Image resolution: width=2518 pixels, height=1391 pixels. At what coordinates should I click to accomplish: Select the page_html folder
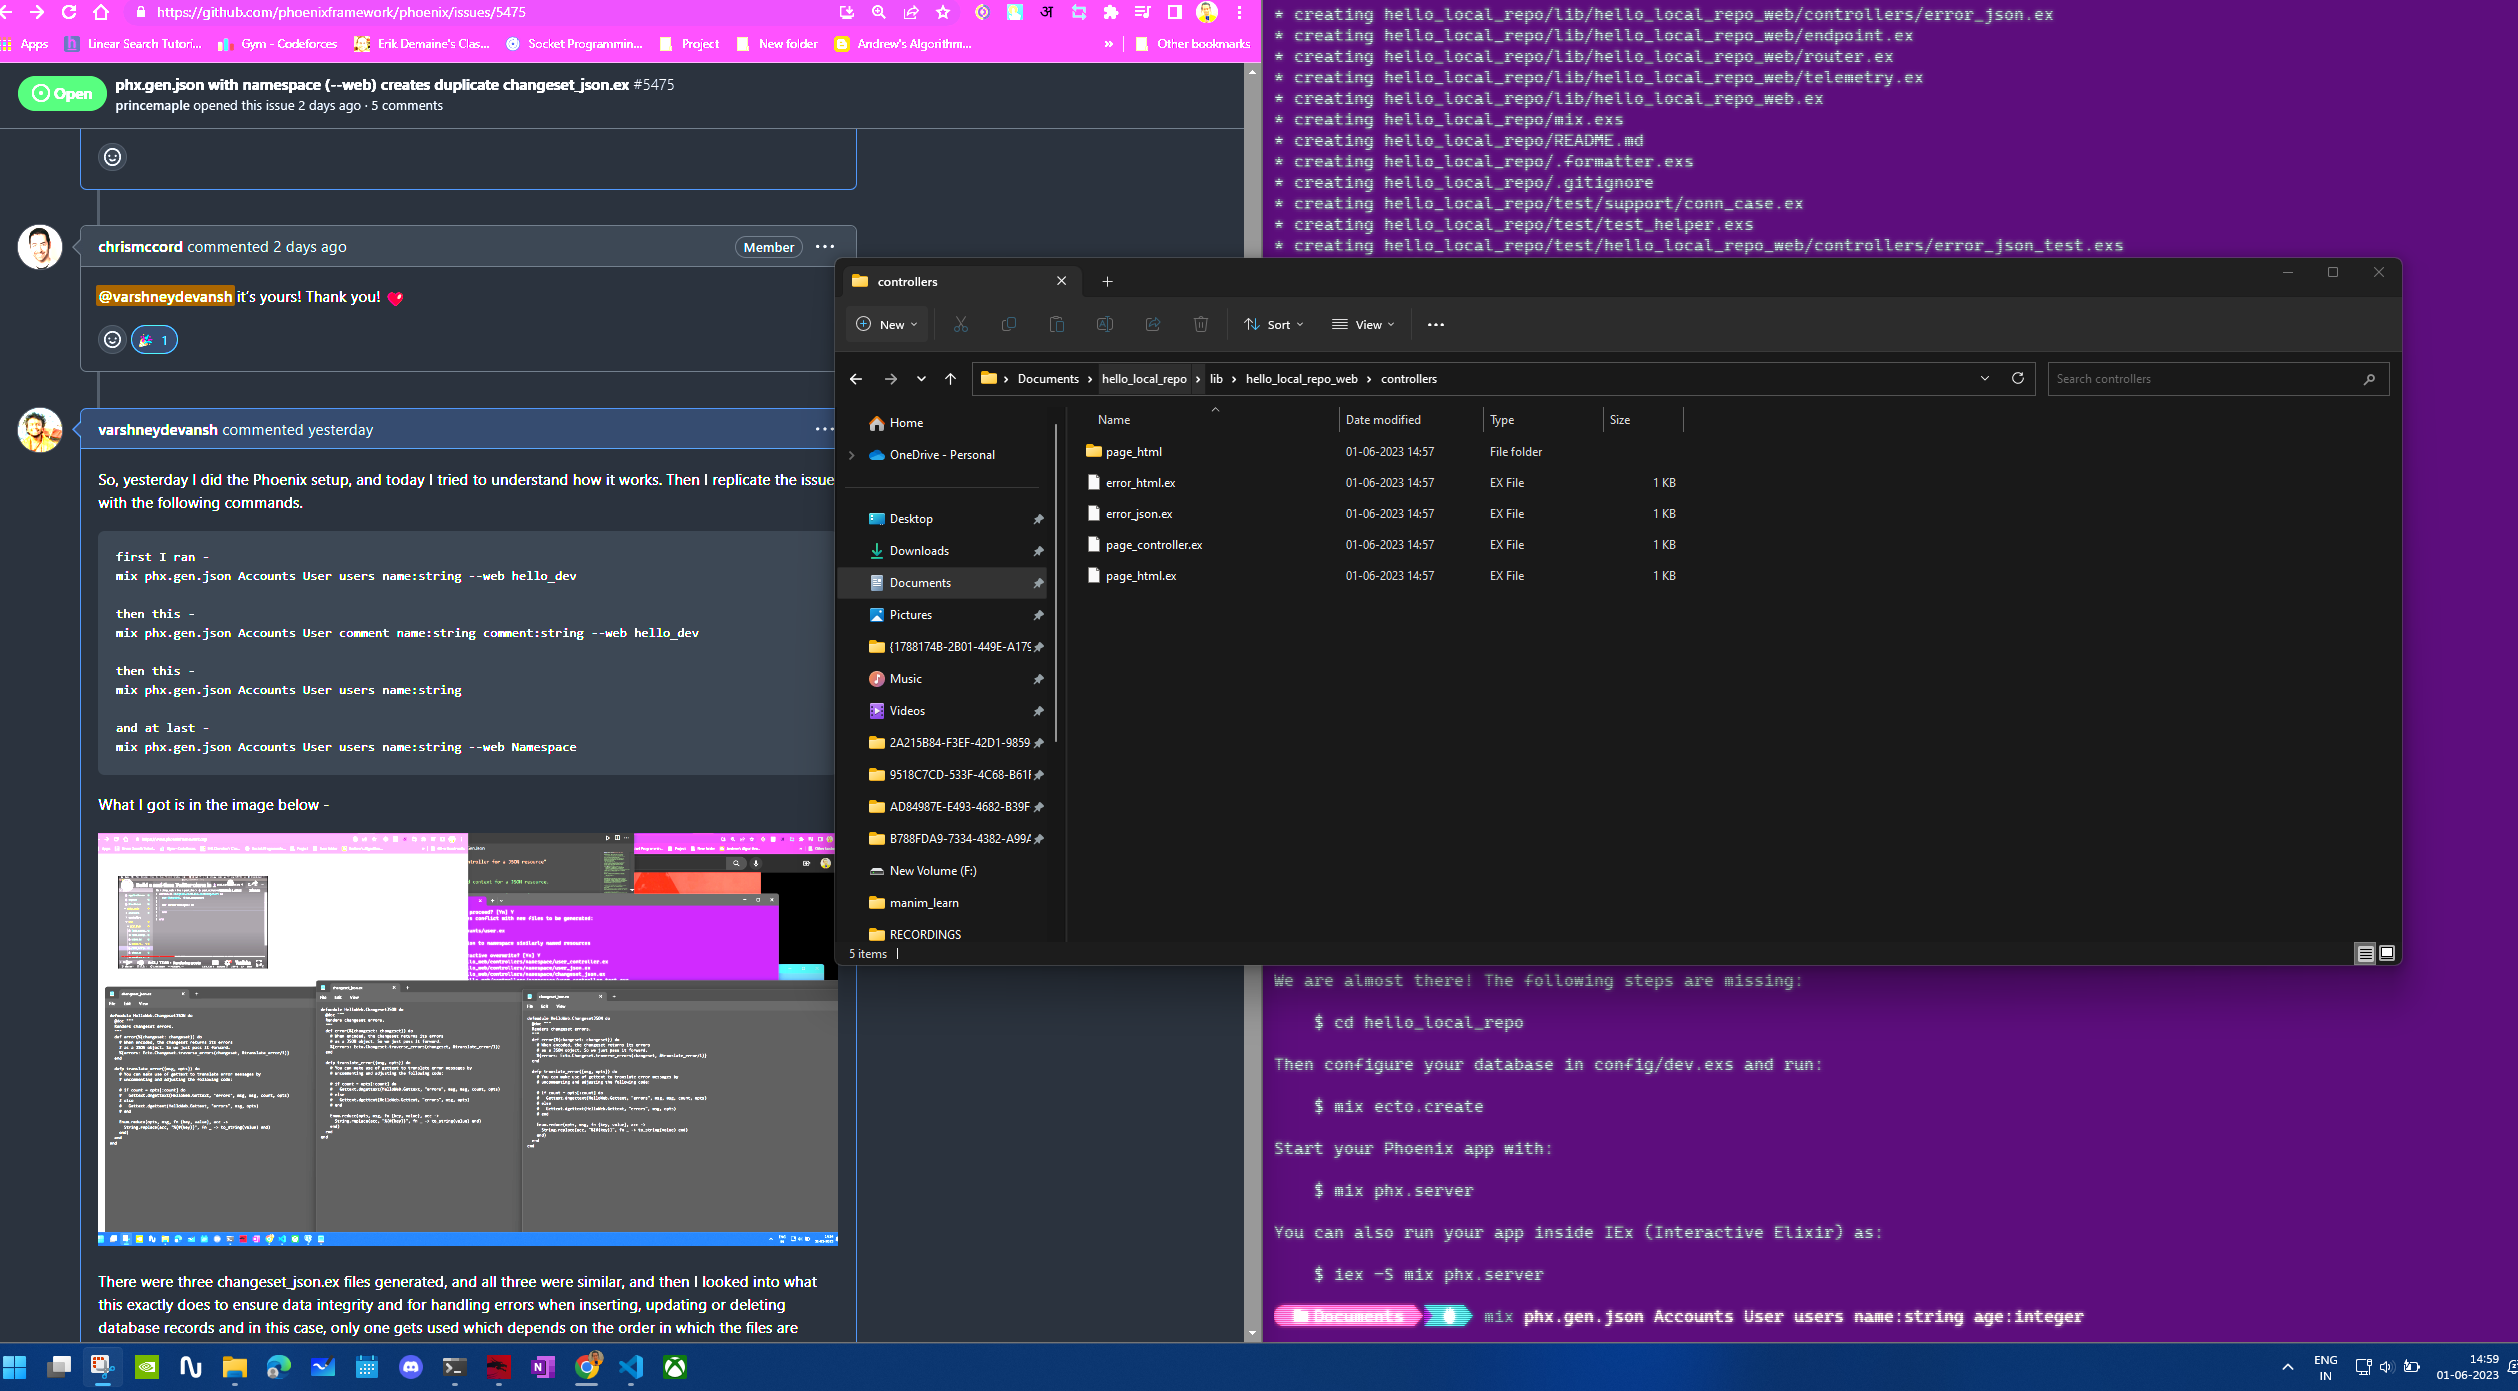point(1133,452)
